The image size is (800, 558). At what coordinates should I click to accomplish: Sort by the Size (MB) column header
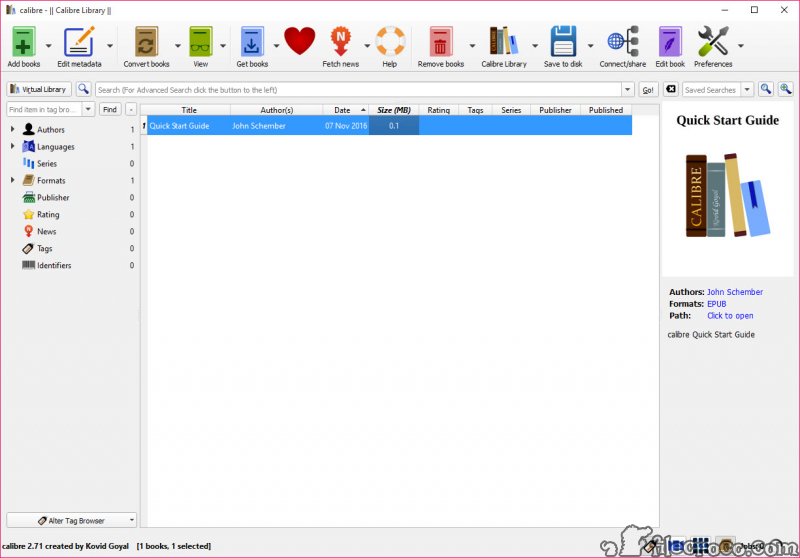point(394,110)
